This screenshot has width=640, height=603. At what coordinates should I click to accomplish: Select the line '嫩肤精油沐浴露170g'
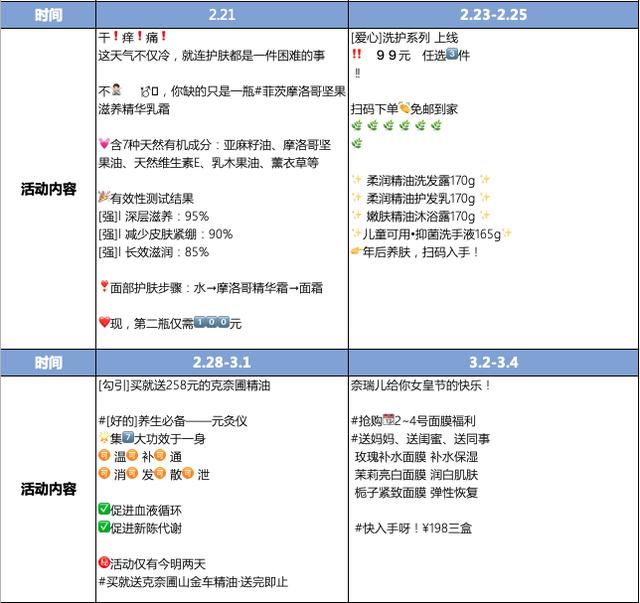421,216
